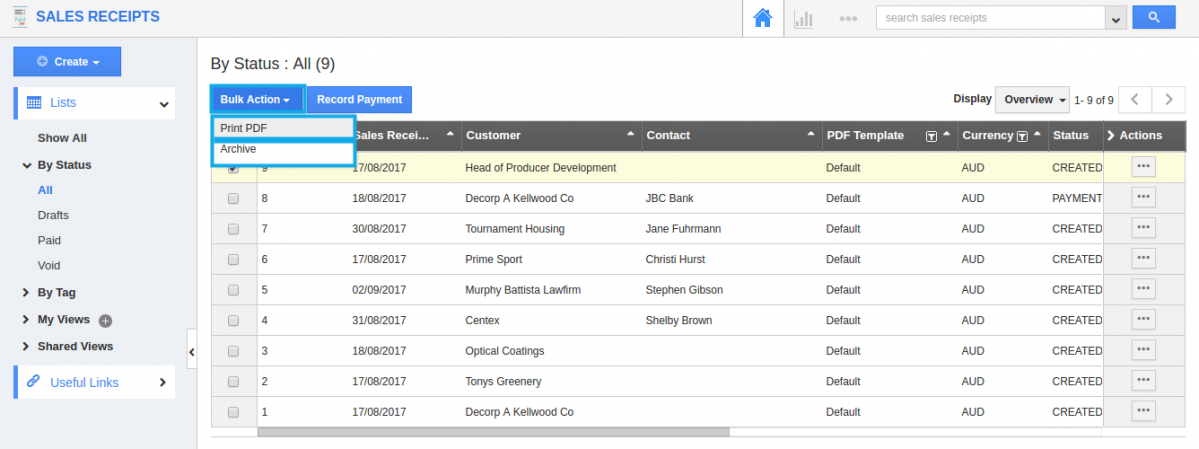Select receipt 6 Prime Sport checkbox
The width and height of the screenshot is (1199, 449).
tap(233, 259)
